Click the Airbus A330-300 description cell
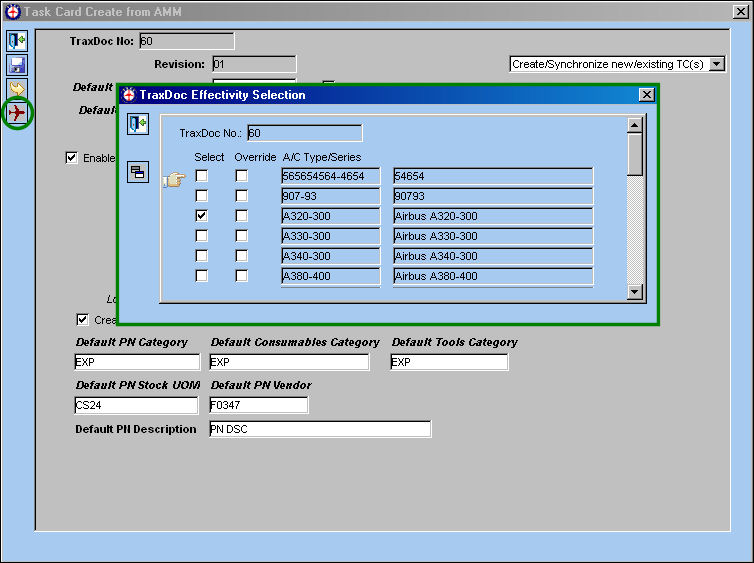Viewport: 754px width, 563px height. click(493, 236)
